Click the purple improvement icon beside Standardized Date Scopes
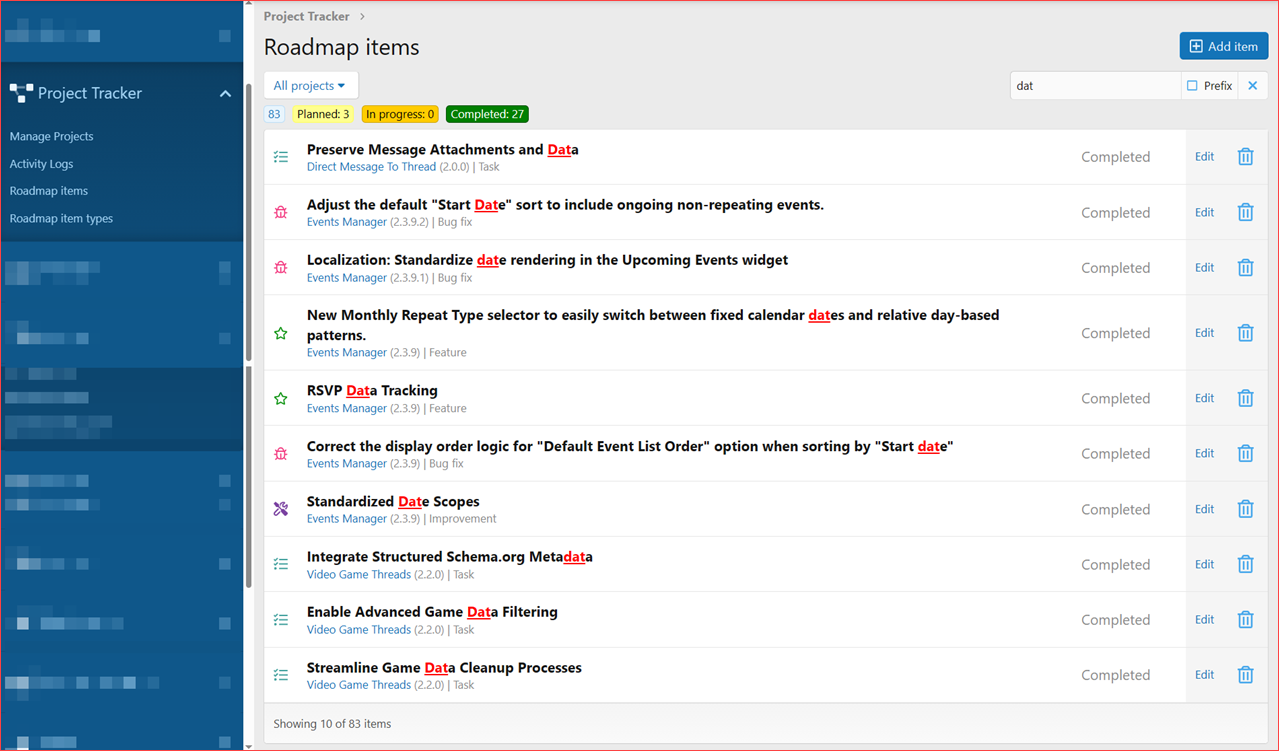The image size is (1279, 751). [x=281, y=508]
